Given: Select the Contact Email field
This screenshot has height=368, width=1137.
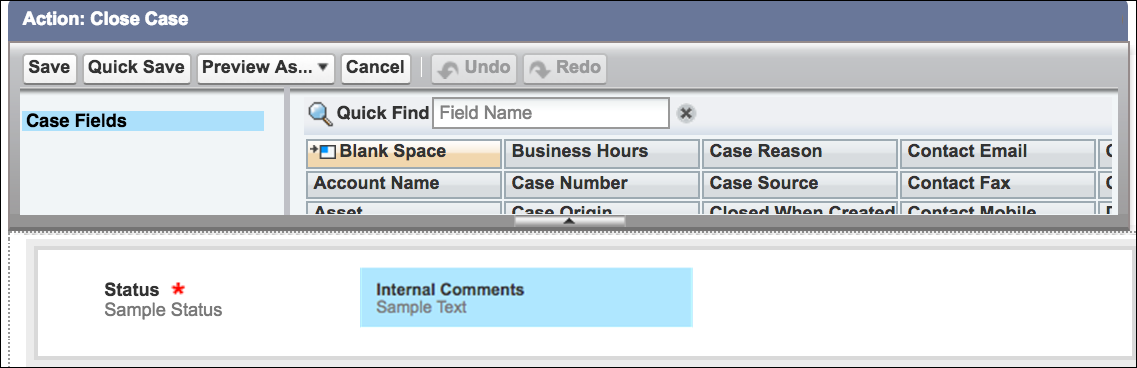Looking at the screenshot, I should [998, 153].
